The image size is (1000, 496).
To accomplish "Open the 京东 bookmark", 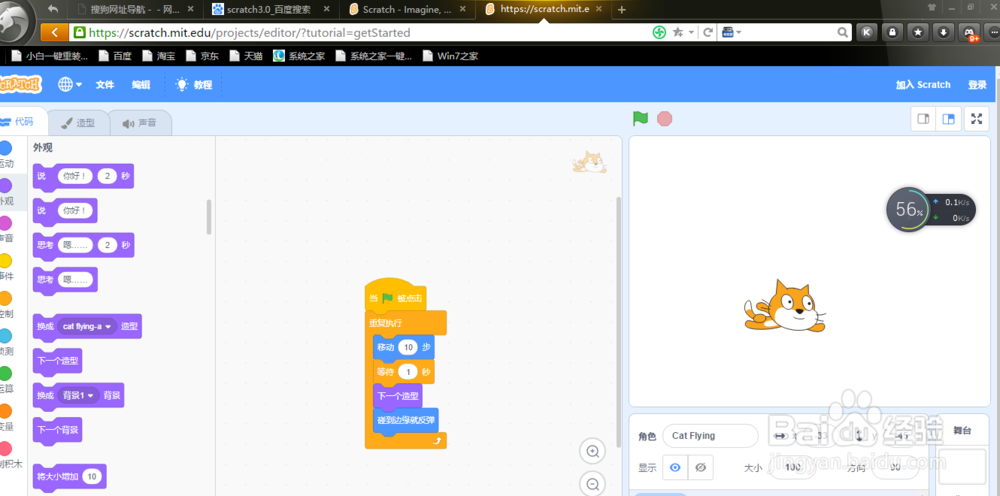I will click(x=202, y=56).
